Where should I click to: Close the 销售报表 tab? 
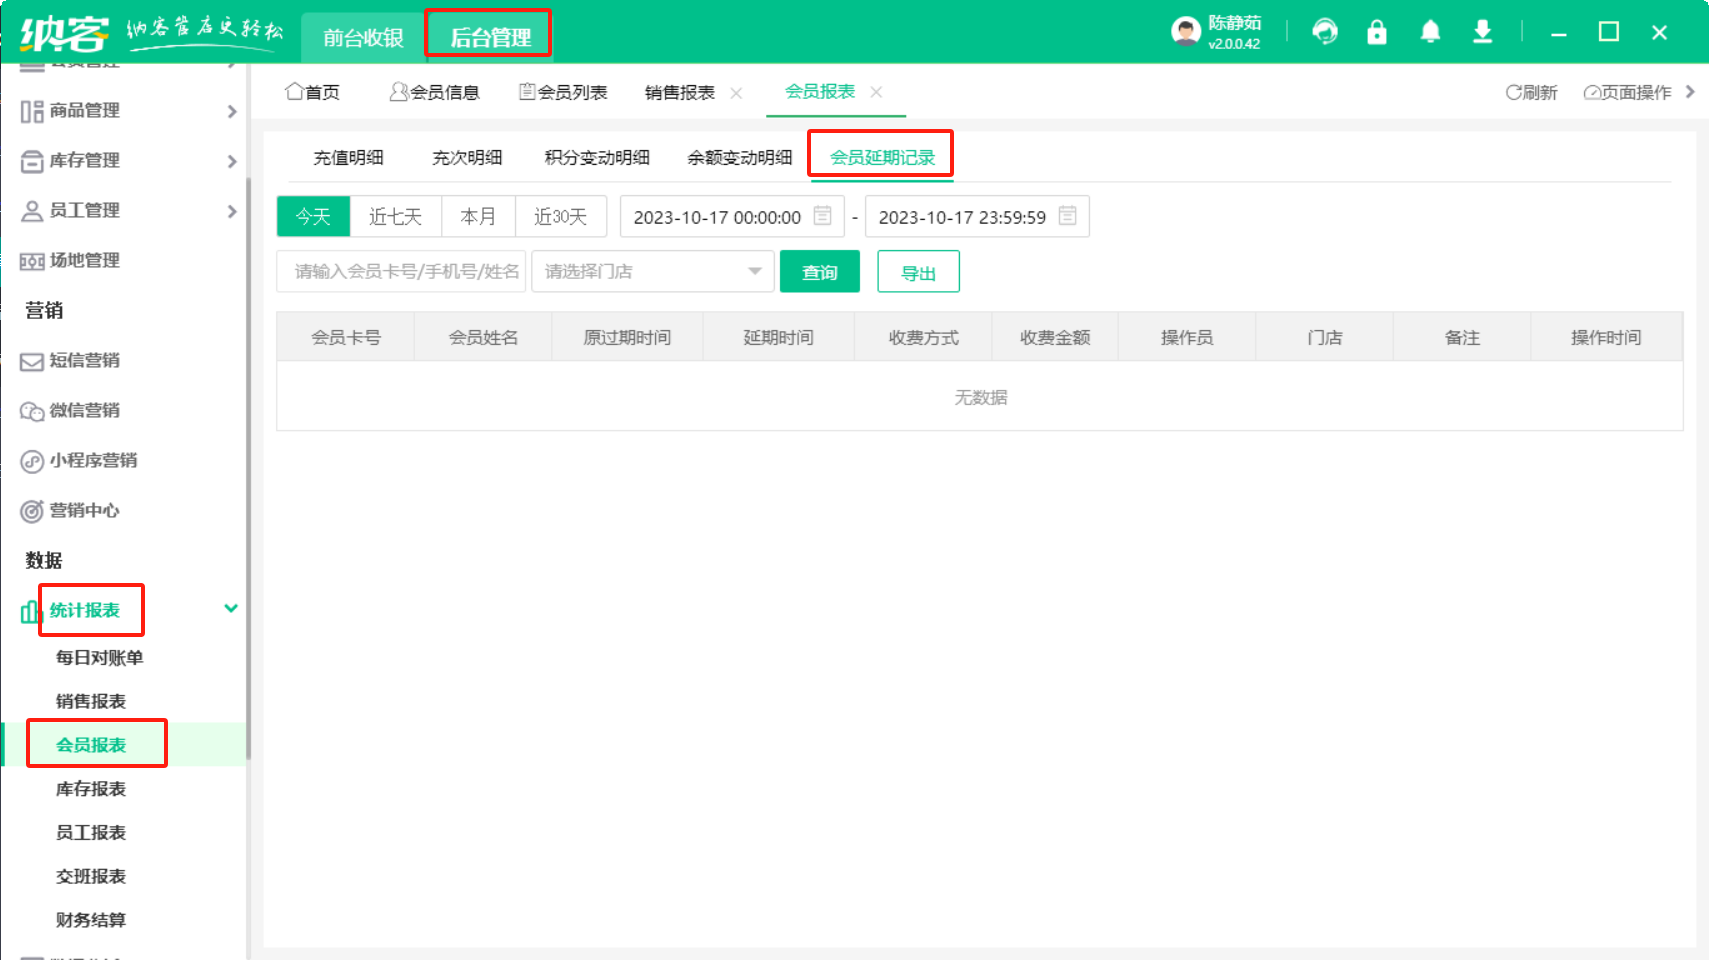coord(736,93)
